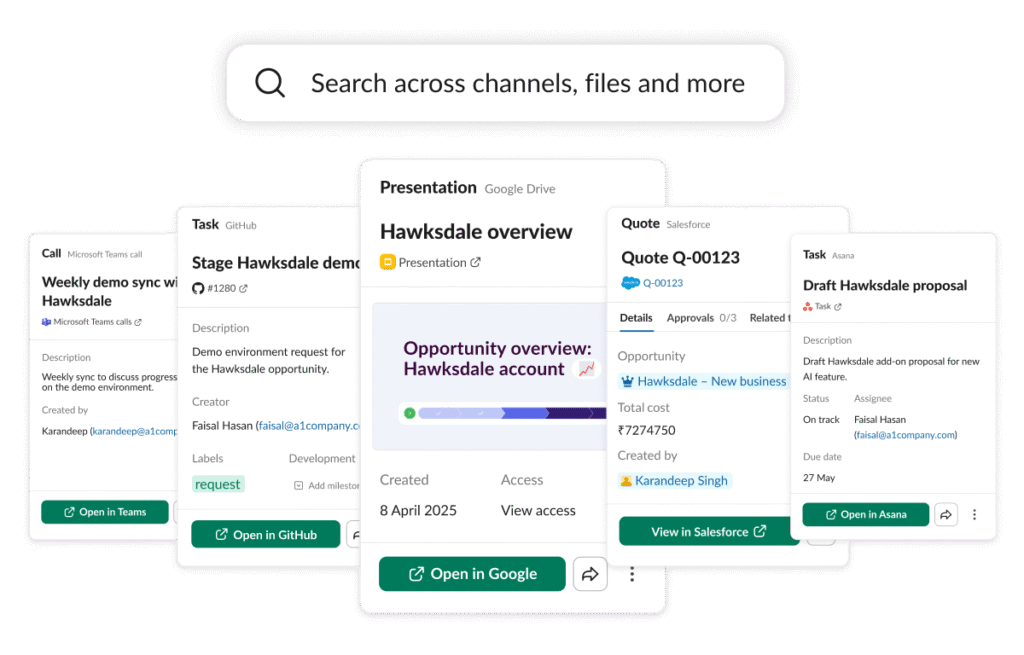Viewport: 1024px width, 655px height.
Task: Click the magnifying glass search icon
Action: (270, 83)
